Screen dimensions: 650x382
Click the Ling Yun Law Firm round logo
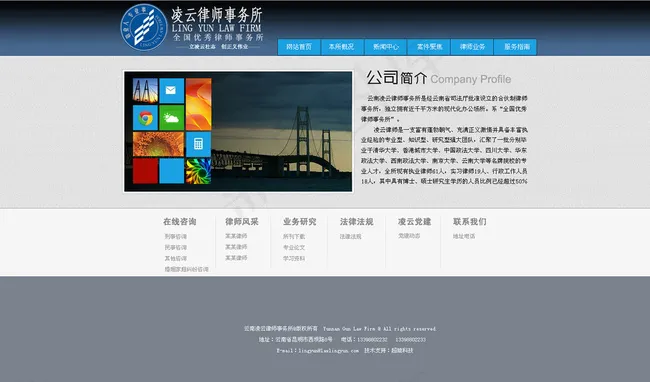[143, 27]
